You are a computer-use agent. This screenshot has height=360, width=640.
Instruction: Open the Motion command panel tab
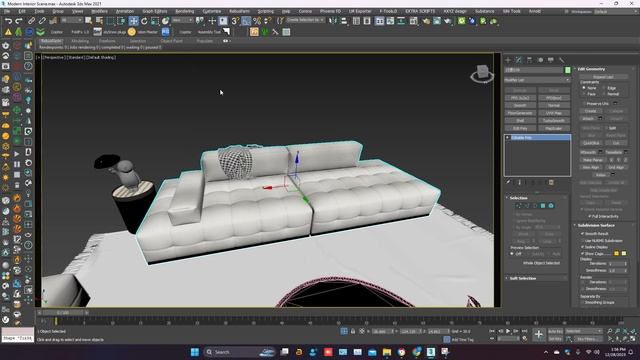coord(540,60)
